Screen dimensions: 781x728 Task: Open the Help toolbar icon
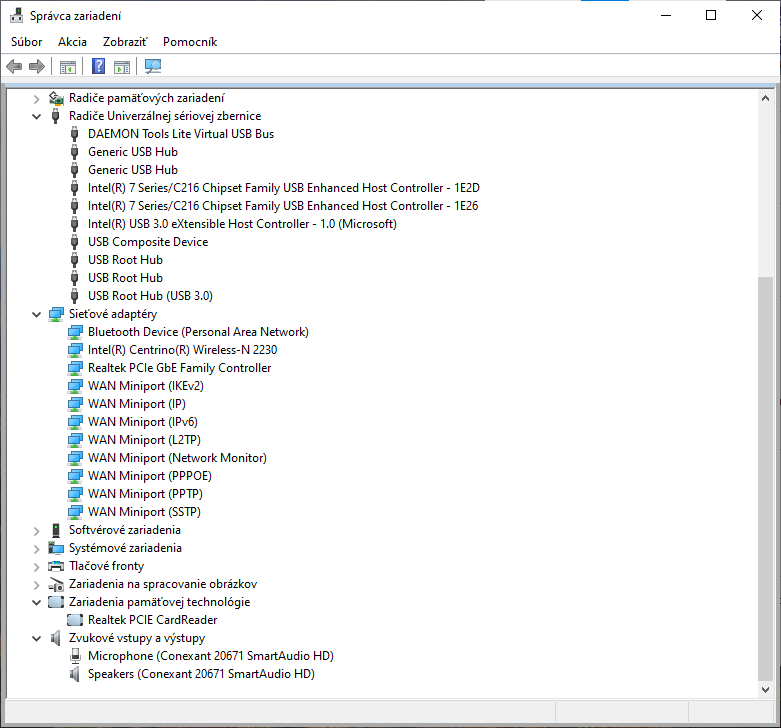[99, 66]
